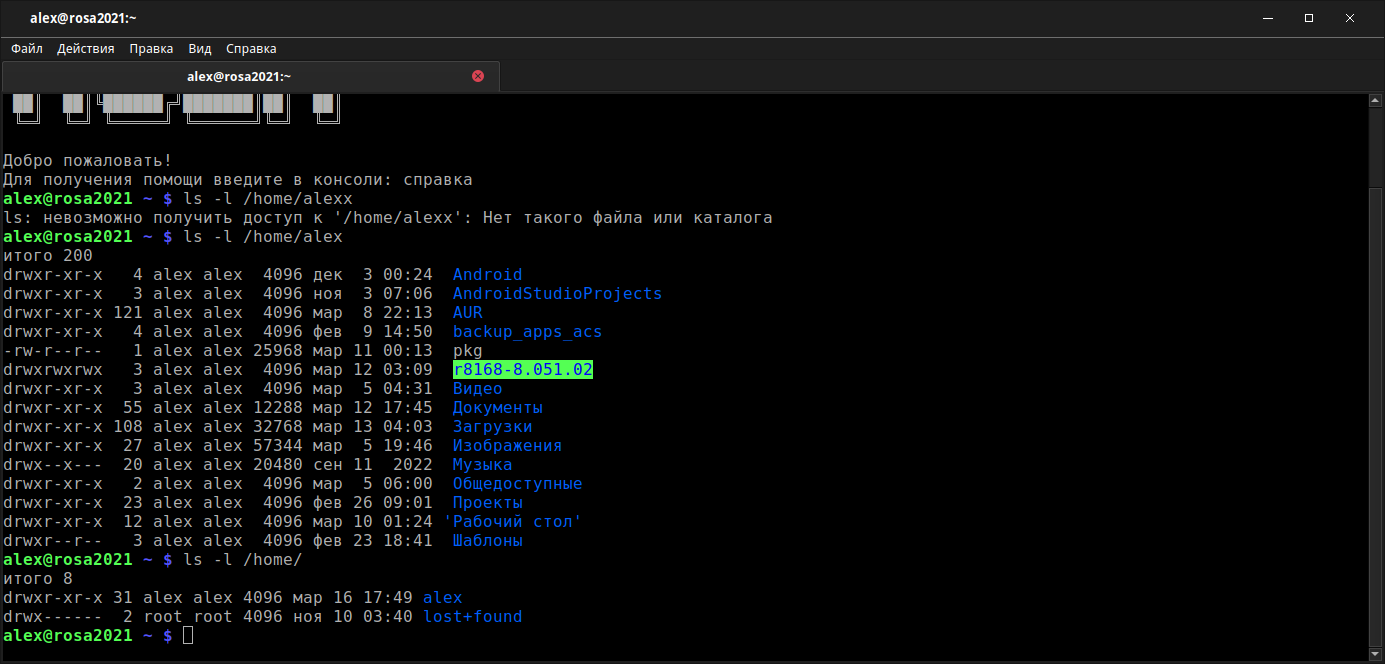Click the Загрузки directory name
Image resolution: width=1385 pixels, height=664 pixels.
[493, 426]
